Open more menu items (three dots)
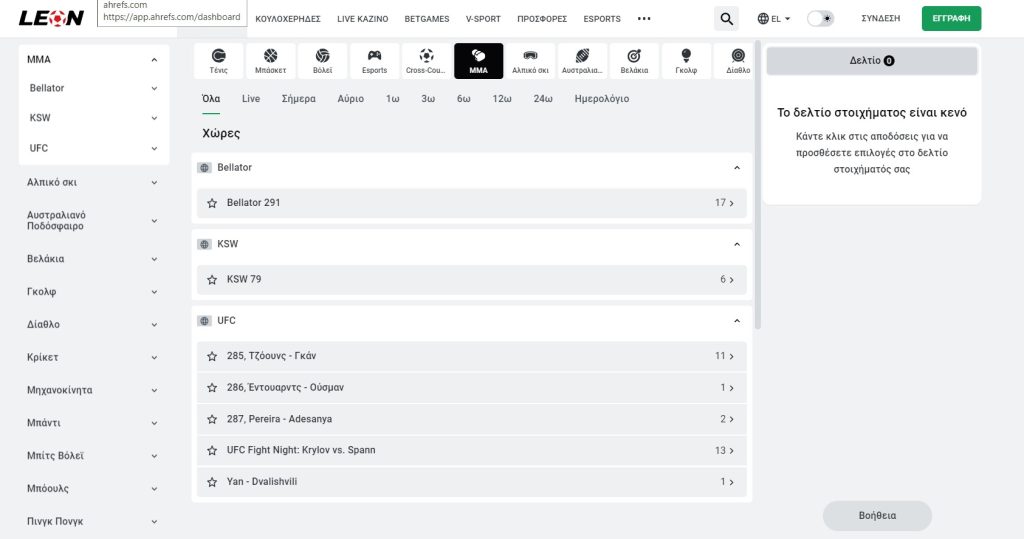Image resolution: width=1024 pixels, height=539 pixels. 644,18
